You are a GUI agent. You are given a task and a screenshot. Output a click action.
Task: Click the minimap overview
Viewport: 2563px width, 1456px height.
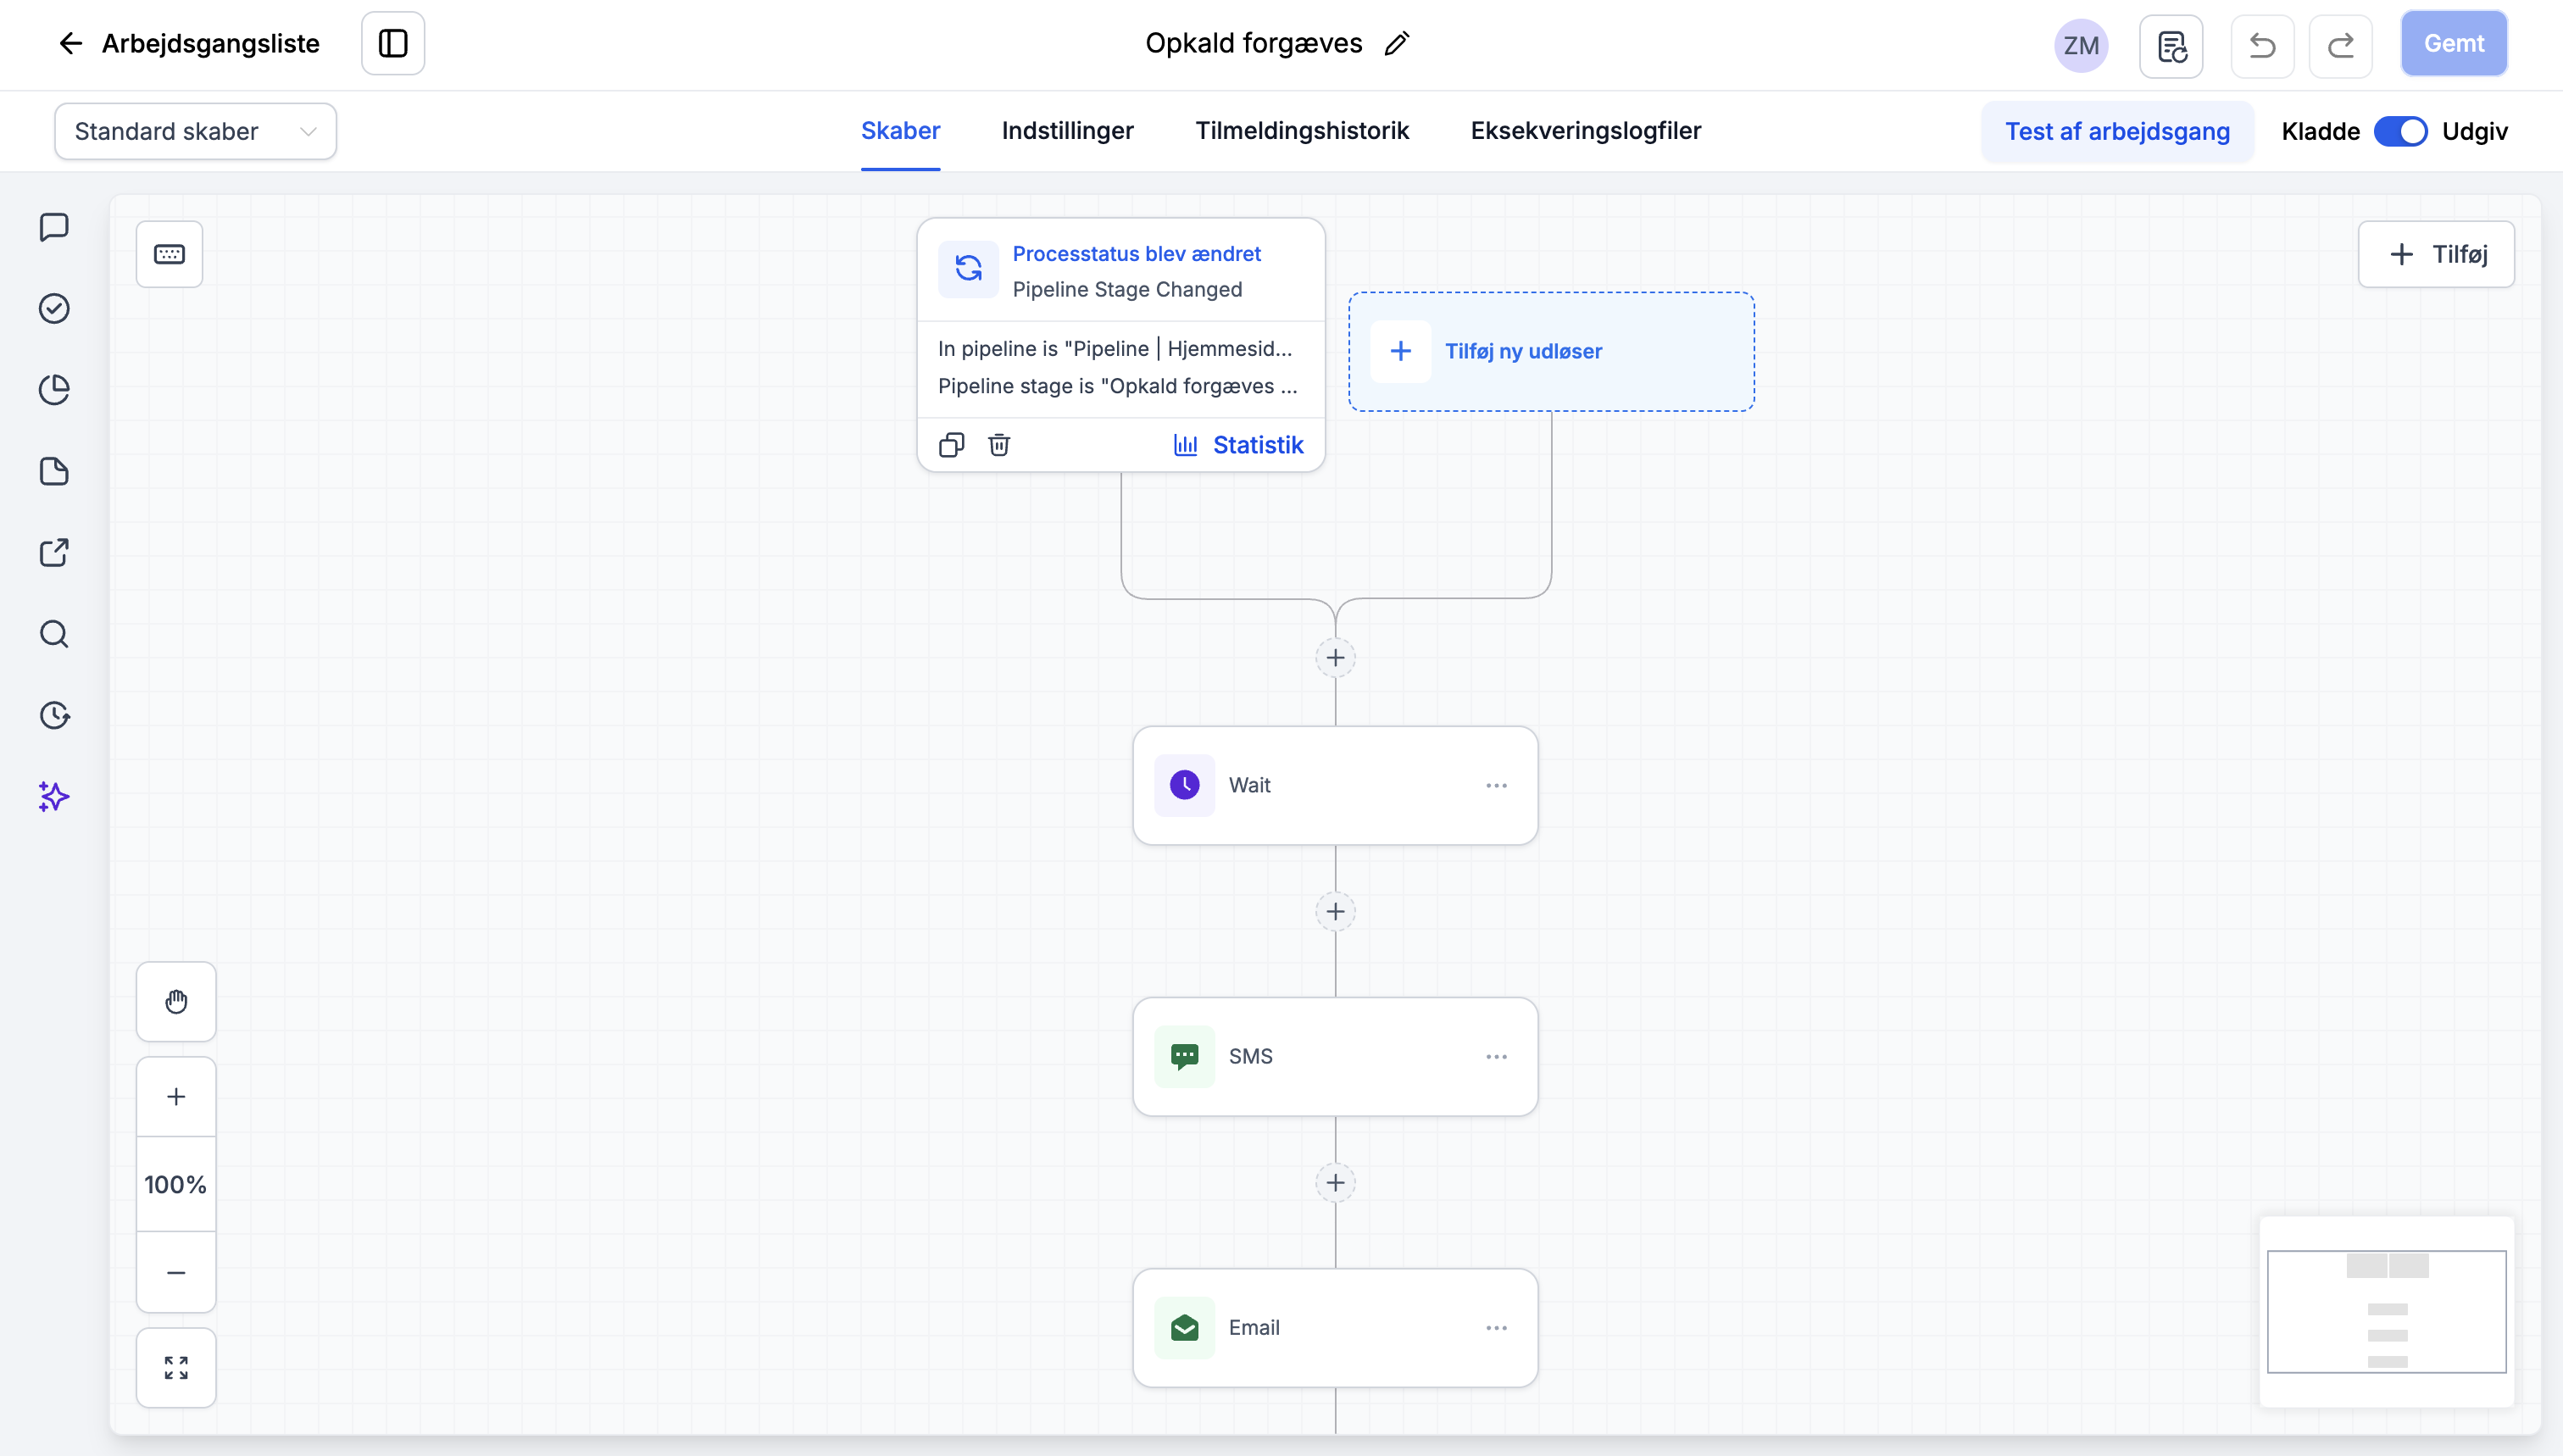point(2386,1311)
